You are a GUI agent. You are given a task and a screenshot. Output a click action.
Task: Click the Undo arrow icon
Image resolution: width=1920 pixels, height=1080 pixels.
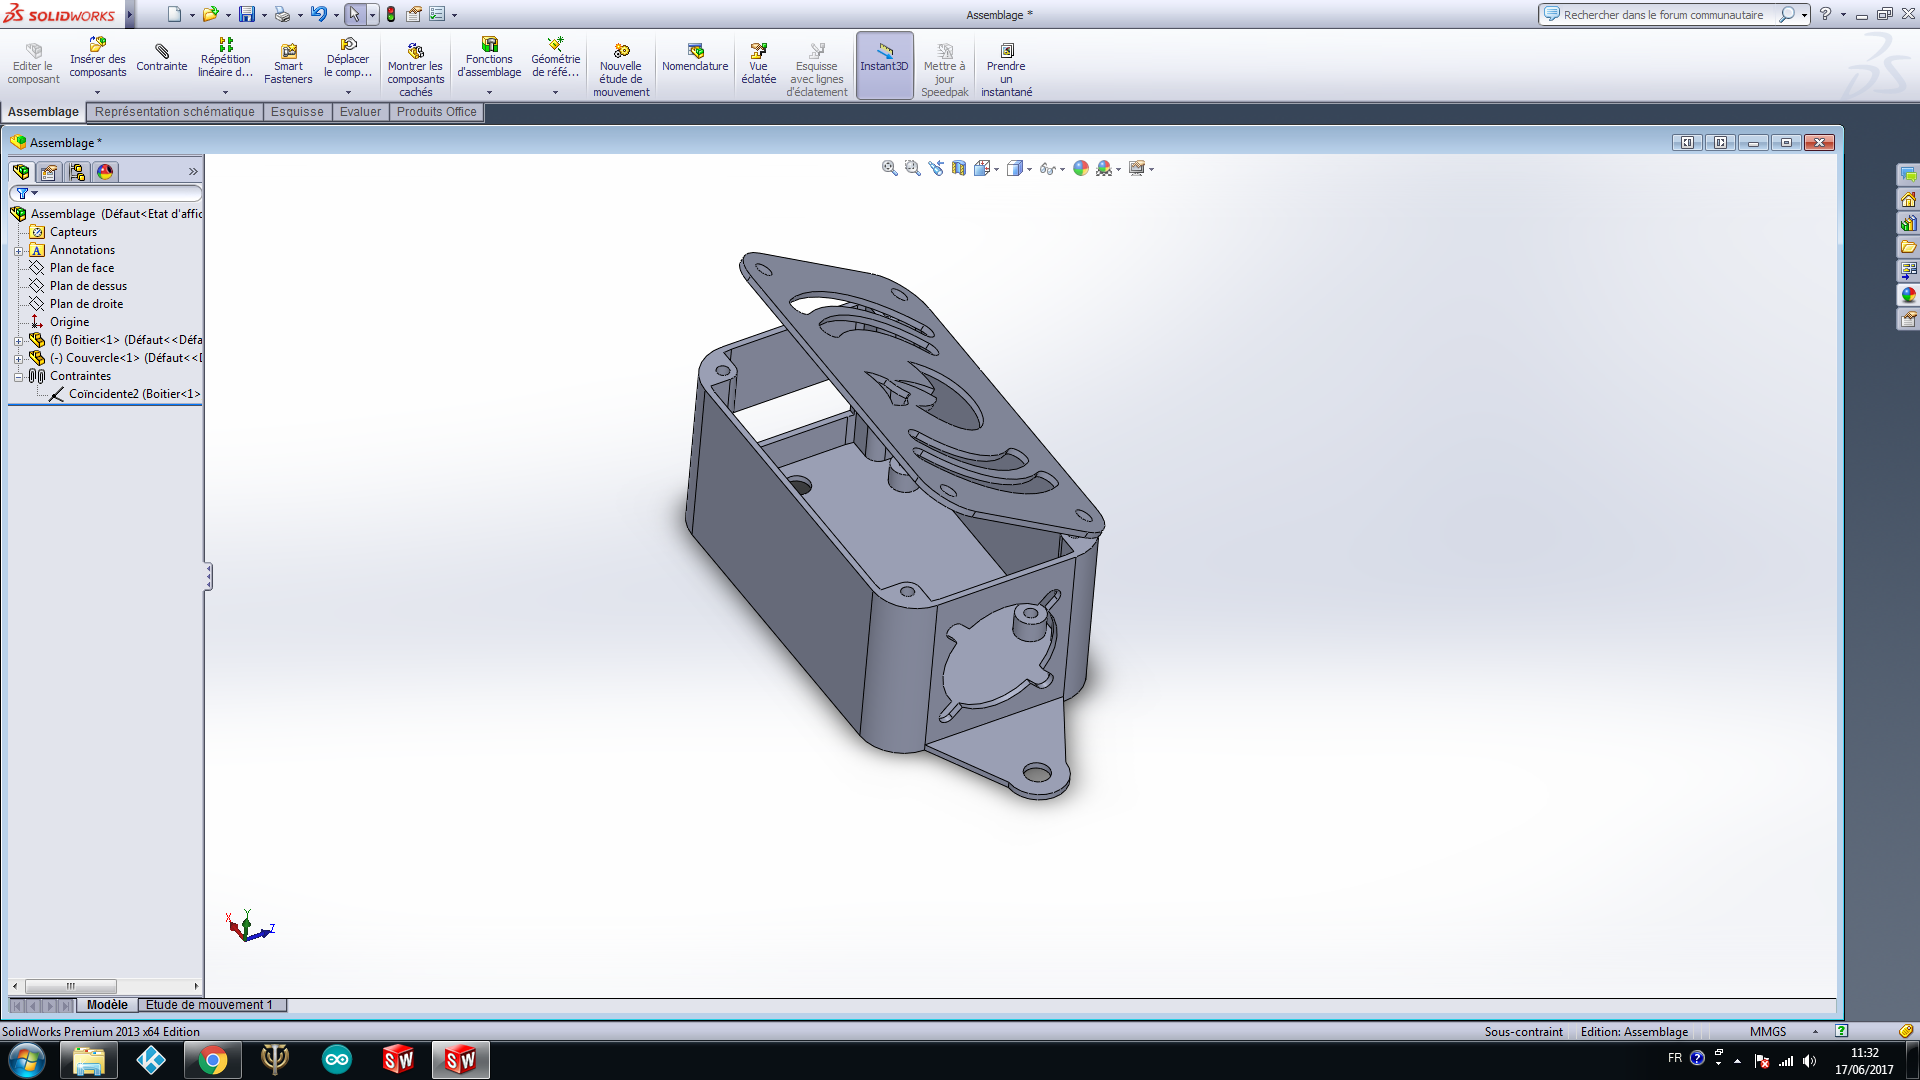point(318,14)
